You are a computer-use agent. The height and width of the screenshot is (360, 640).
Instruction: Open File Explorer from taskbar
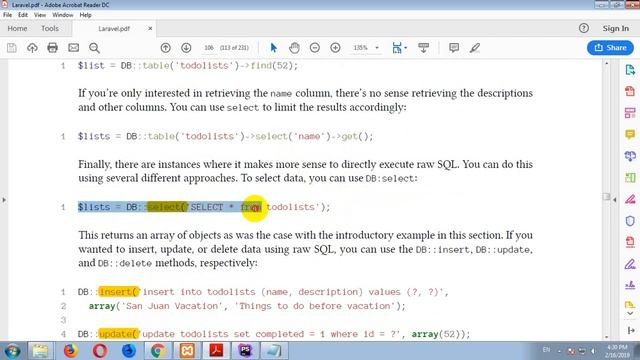click(40, 351)
